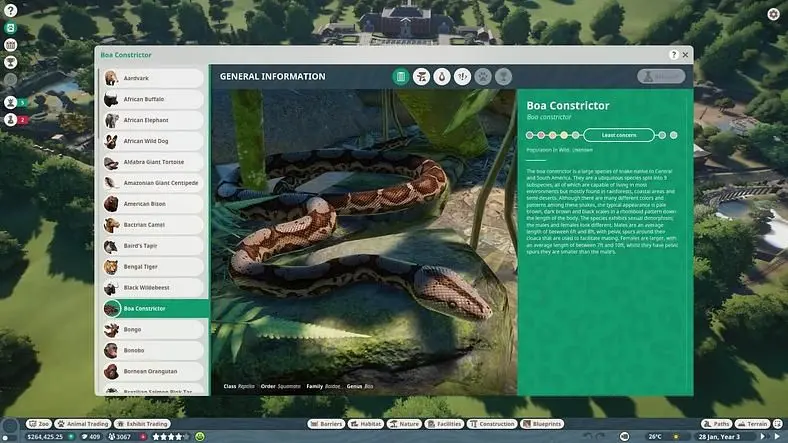Image resolution: width=788 pixels, height=443 pixels.
Task: Open the help question mark in the left sidebar
Action: pos(10,11)
